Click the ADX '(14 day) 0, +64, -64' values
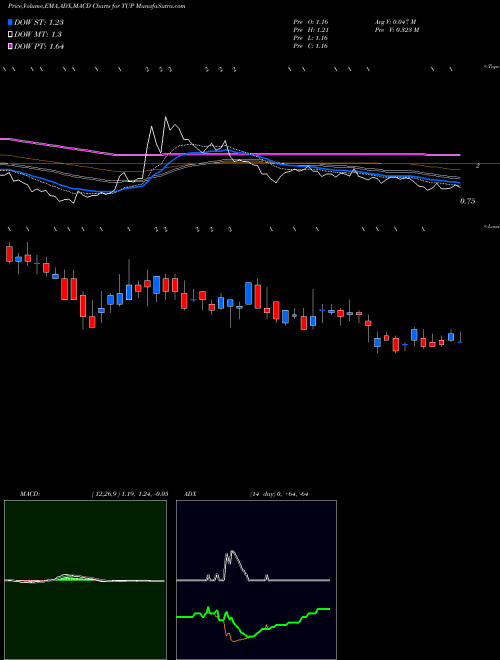 click(x=279, y=494)
